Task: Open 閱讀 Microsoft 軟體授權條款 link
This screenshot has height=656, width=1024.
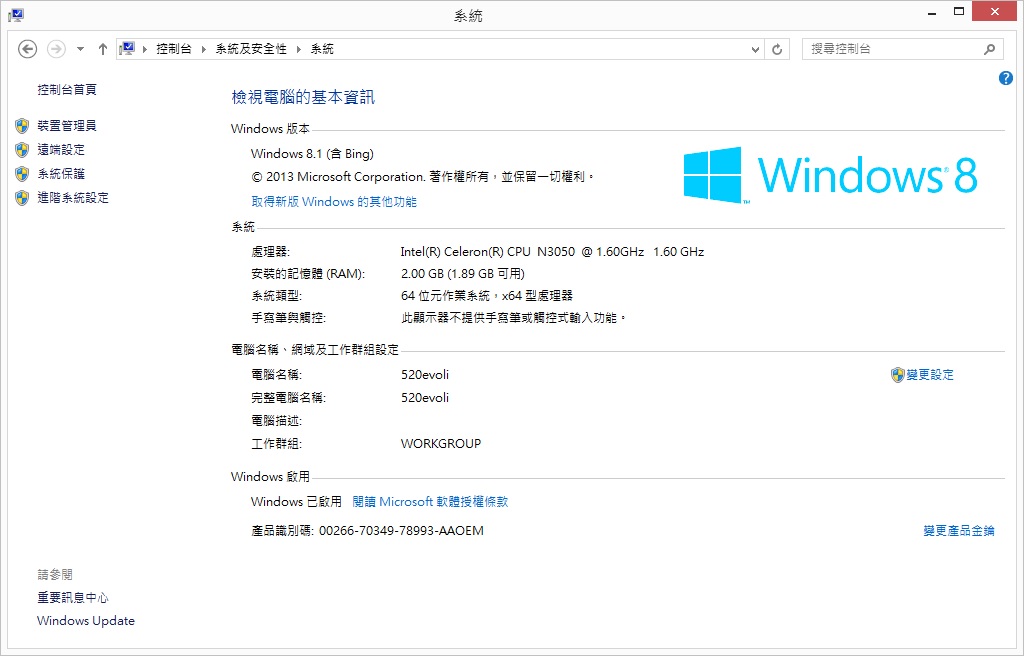Action: tap(430, 501)
